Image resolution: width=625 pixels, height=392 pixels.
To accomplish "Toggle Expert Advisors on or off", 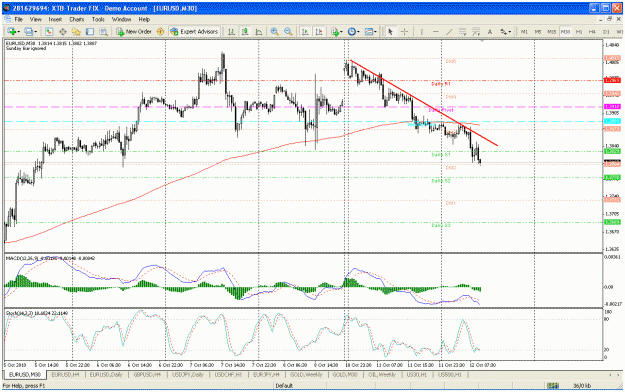I will [x=194, y=32].
